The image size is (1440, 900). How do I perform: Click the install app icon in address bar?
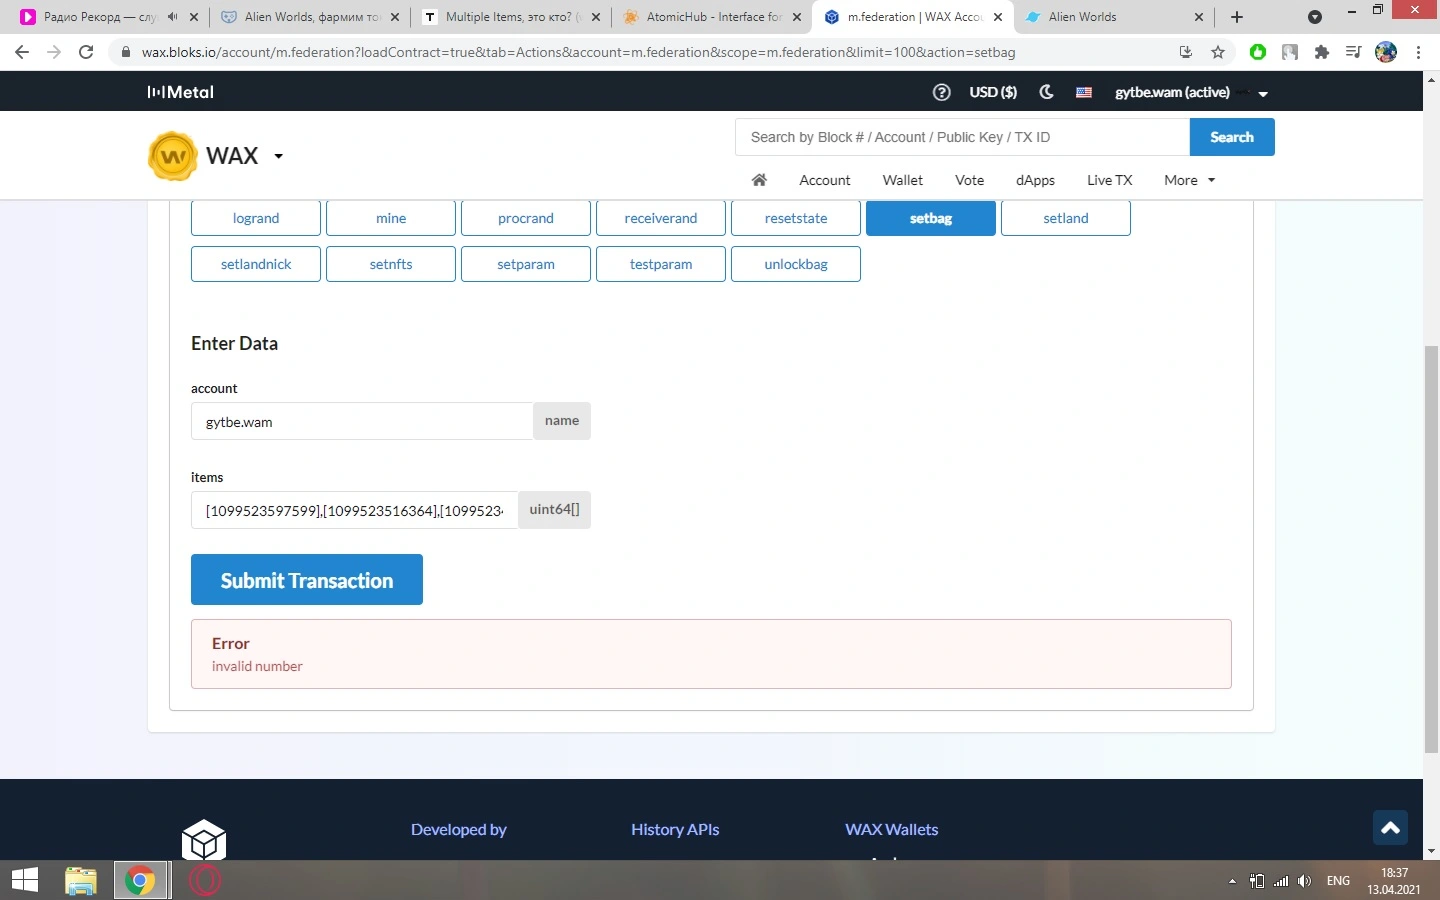pyautogui.click(x=1186, y=52)
